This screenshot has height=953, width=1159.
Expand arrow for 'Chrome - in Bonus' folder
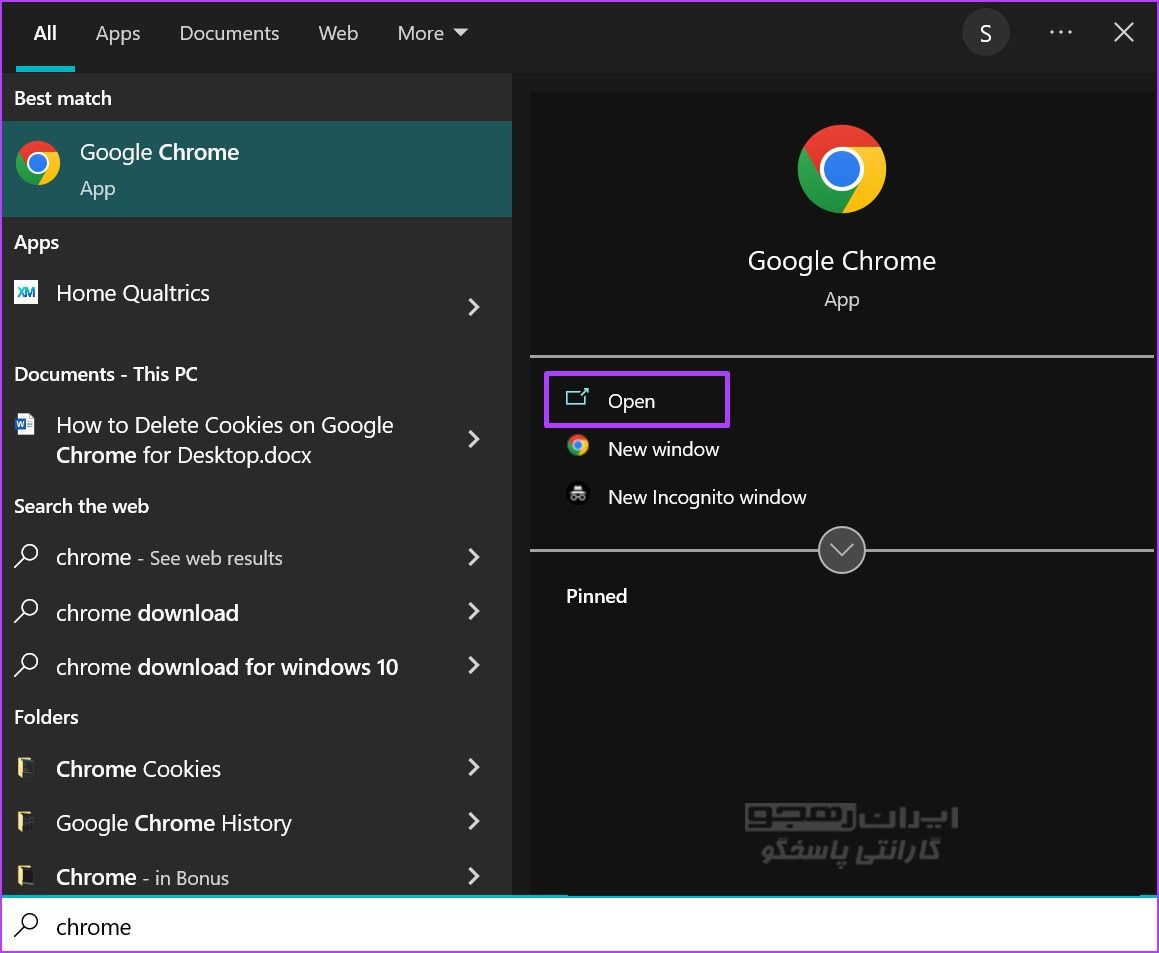[x=474, y=876]
